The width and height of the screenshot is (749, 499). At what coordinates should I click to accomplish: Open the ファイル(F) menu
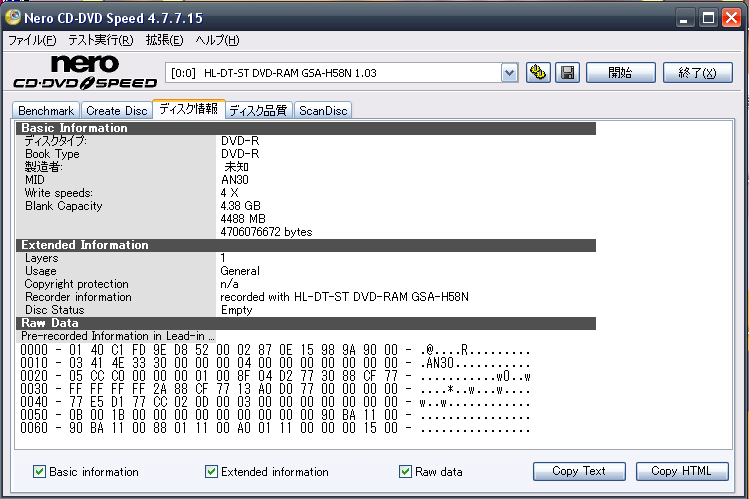coord(32,40)
